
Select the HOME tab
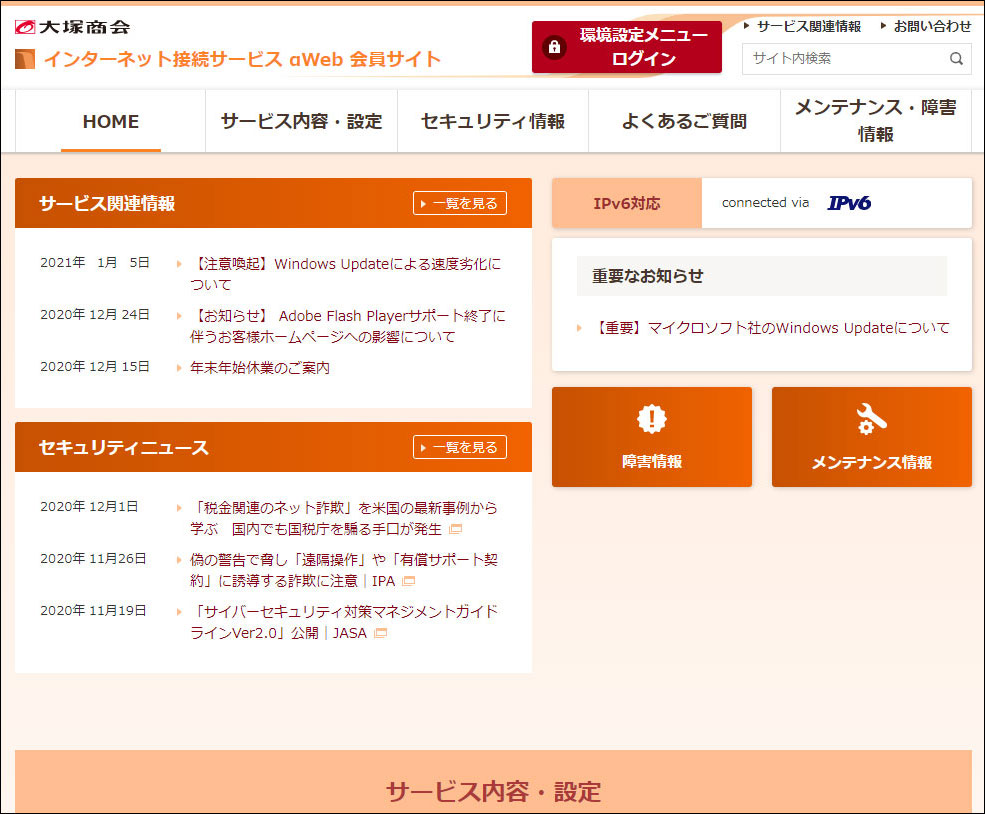click(110, 121)
